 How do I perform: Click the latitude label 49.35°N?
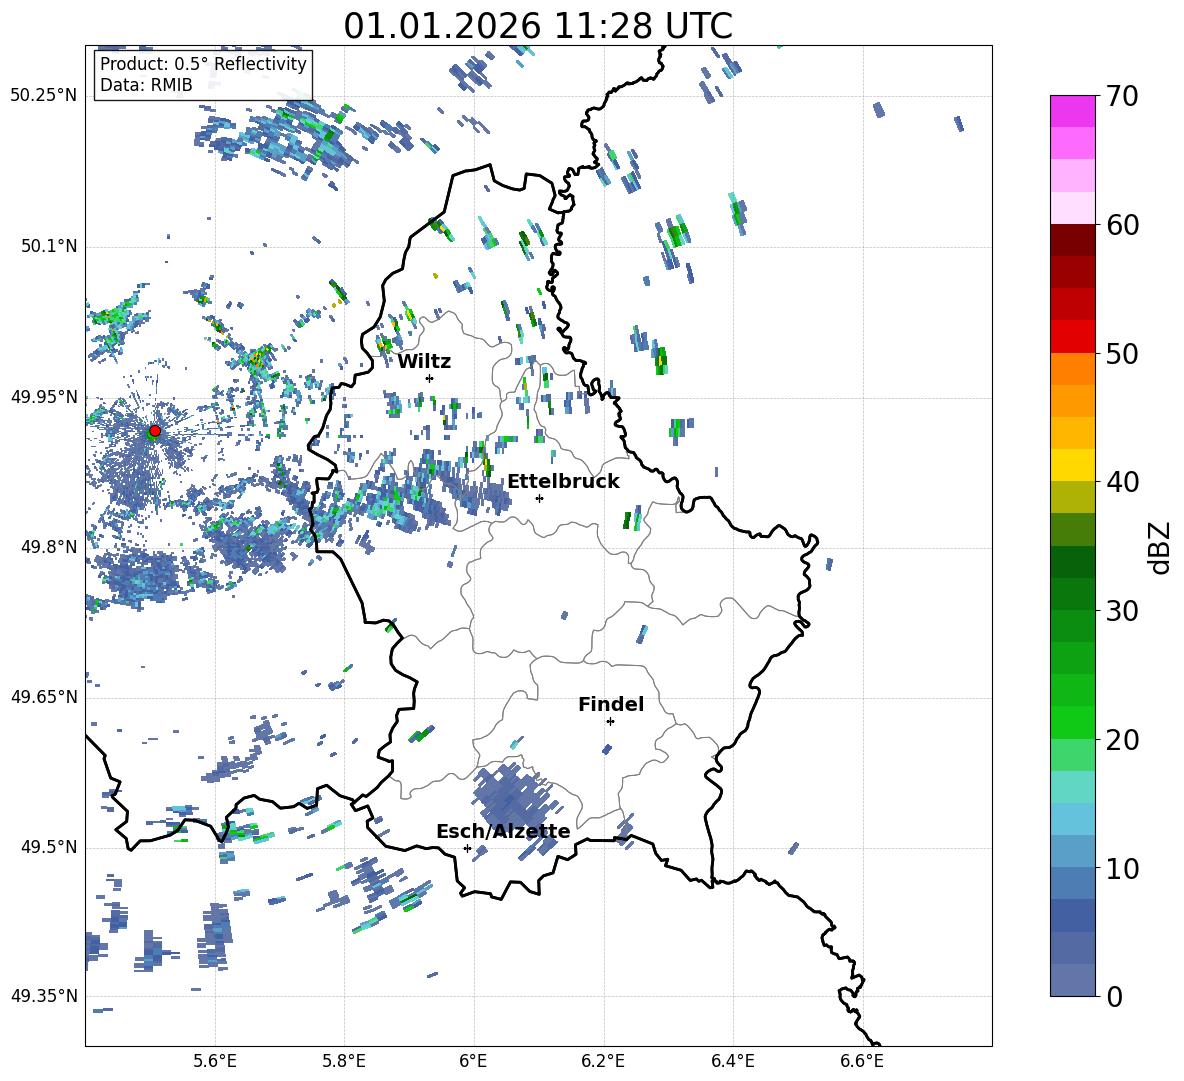[44, 996]
